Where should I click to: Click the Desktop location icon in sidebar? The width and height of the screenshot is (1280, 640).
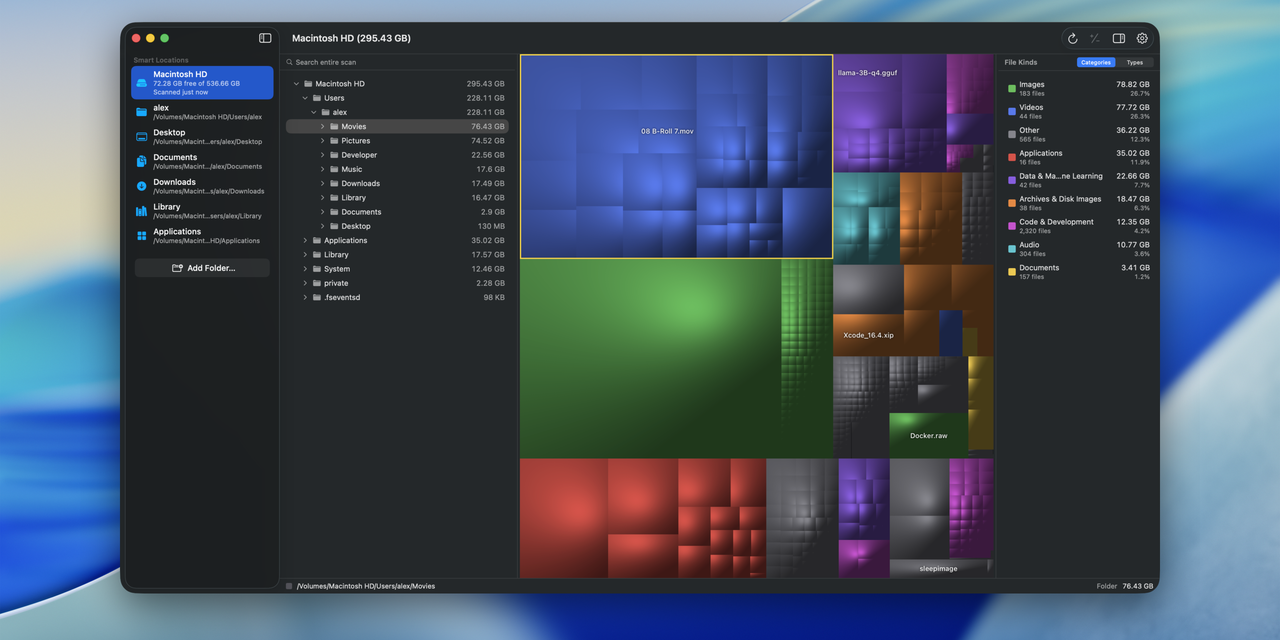142,137
